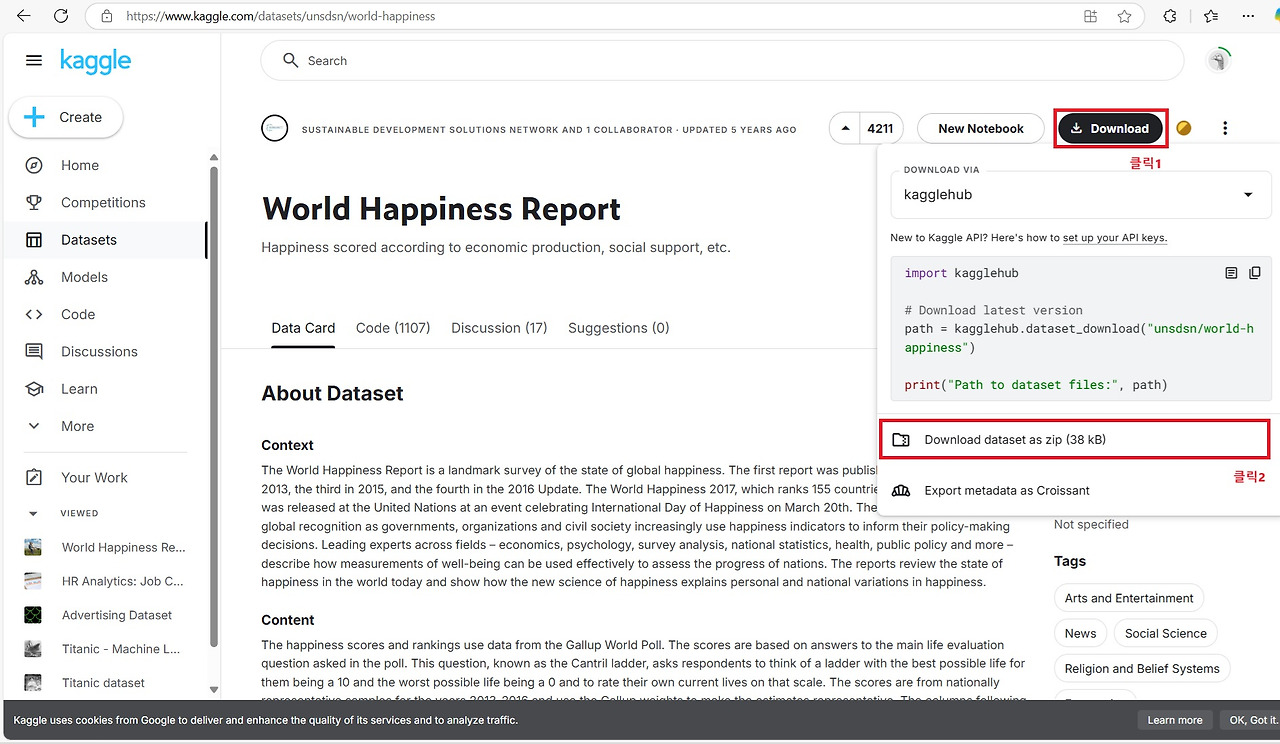Click the 4211 upvote count

880,128
